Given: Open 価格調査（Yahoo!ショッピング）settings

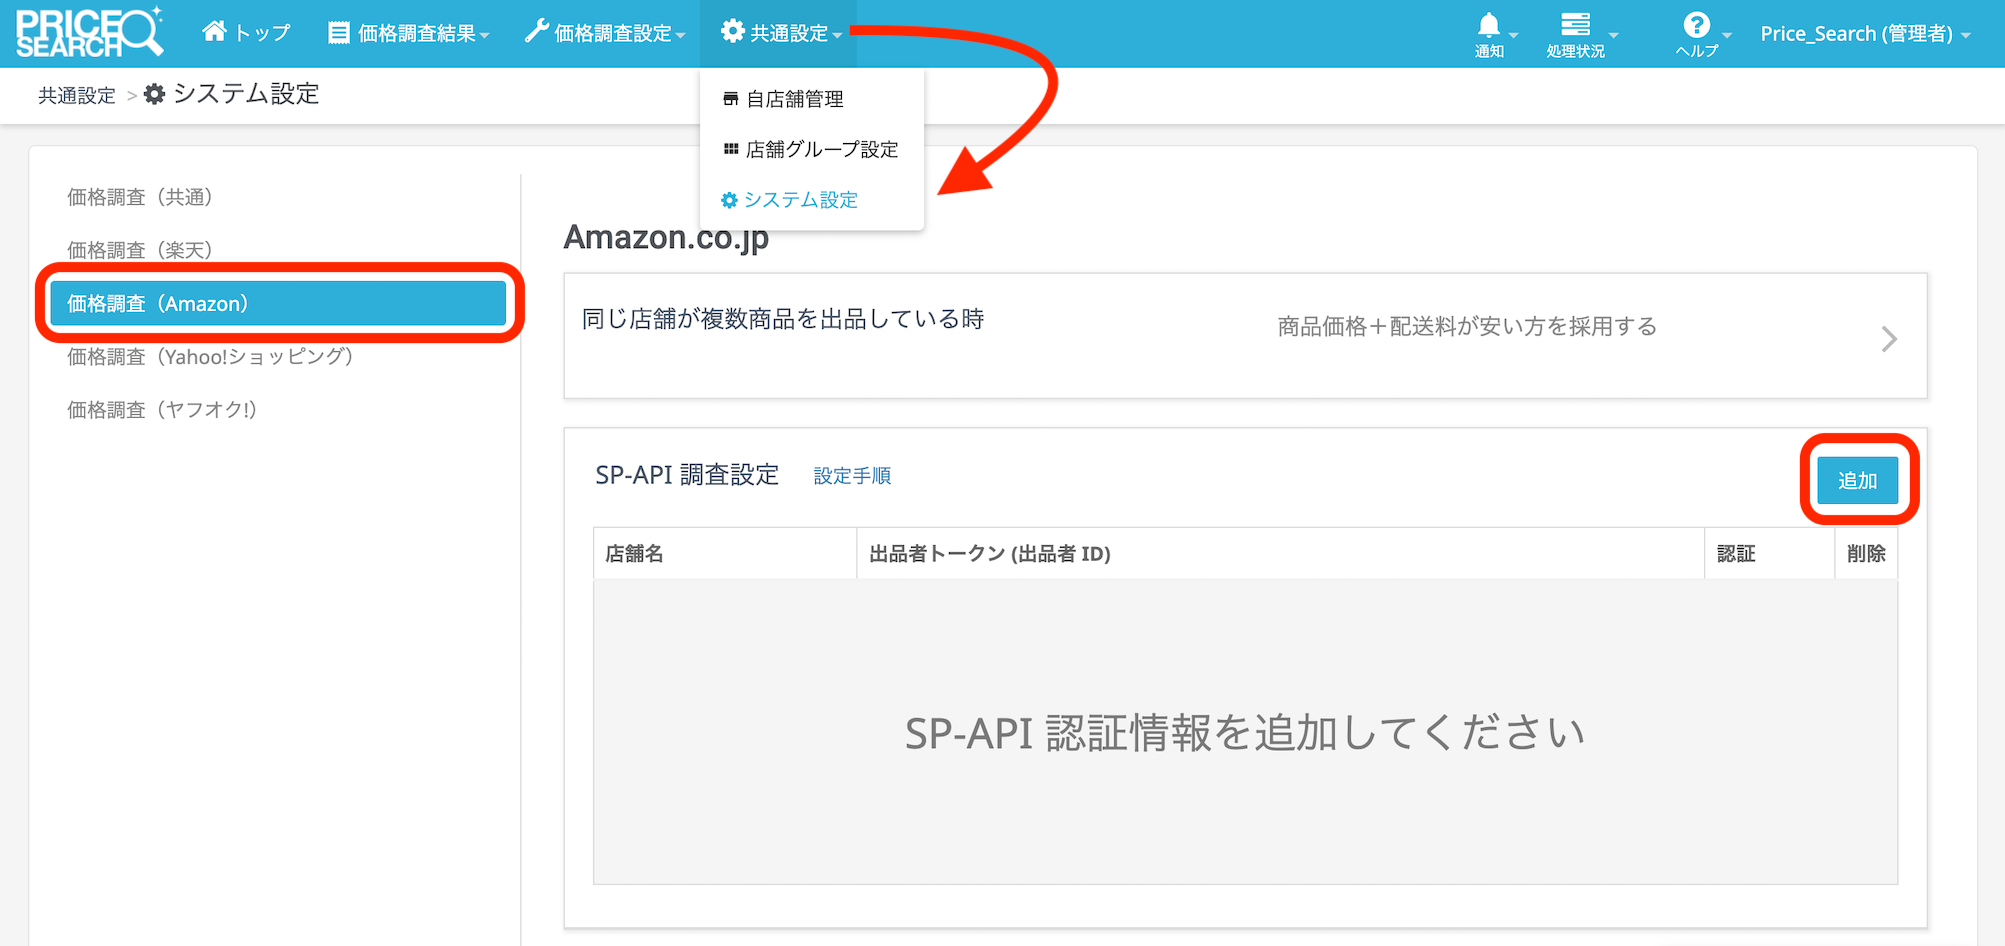Looking at the screenshot, I should pyautogui.click(x=210, y=357).
